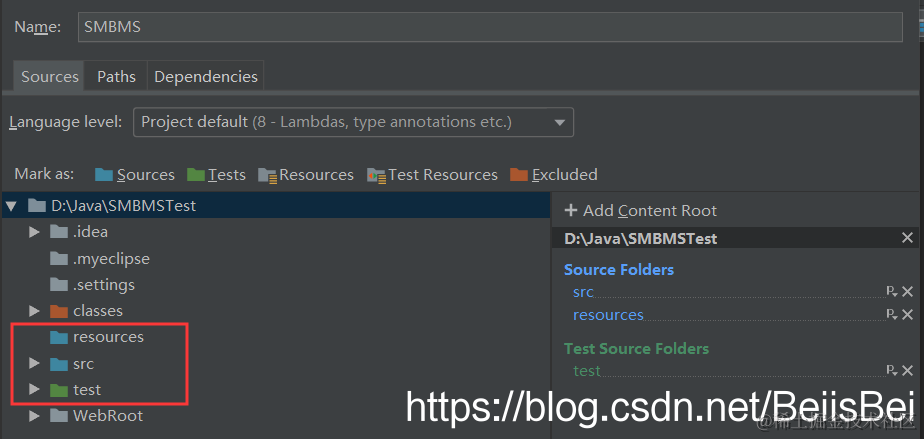
Task: Click the .idea folder icon
Action: [x=59, y=232]
